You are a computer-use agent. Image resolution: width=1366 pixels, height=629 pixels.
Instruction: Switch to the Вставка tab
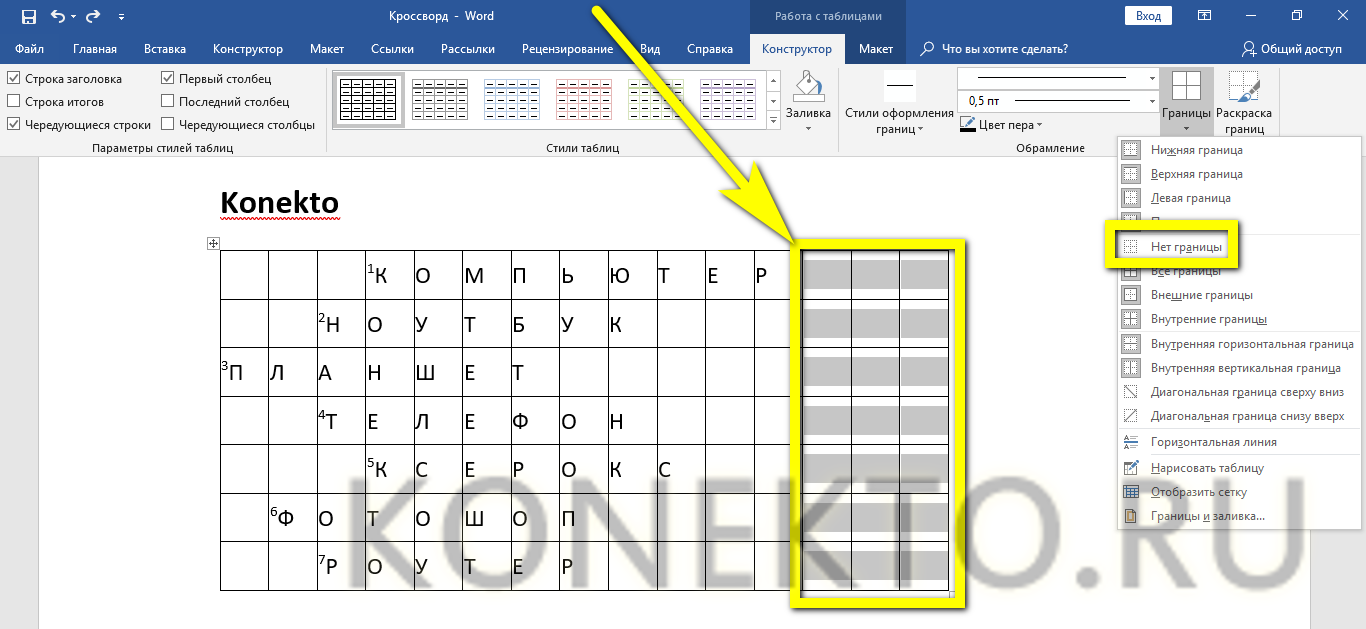click(x=165, y=49)
